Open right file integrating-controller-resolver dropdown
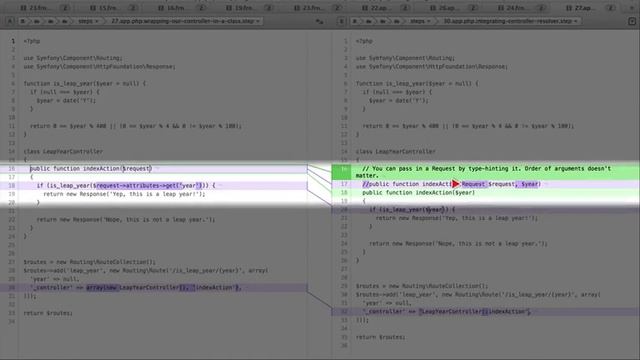640x360 pixels. 510,21
